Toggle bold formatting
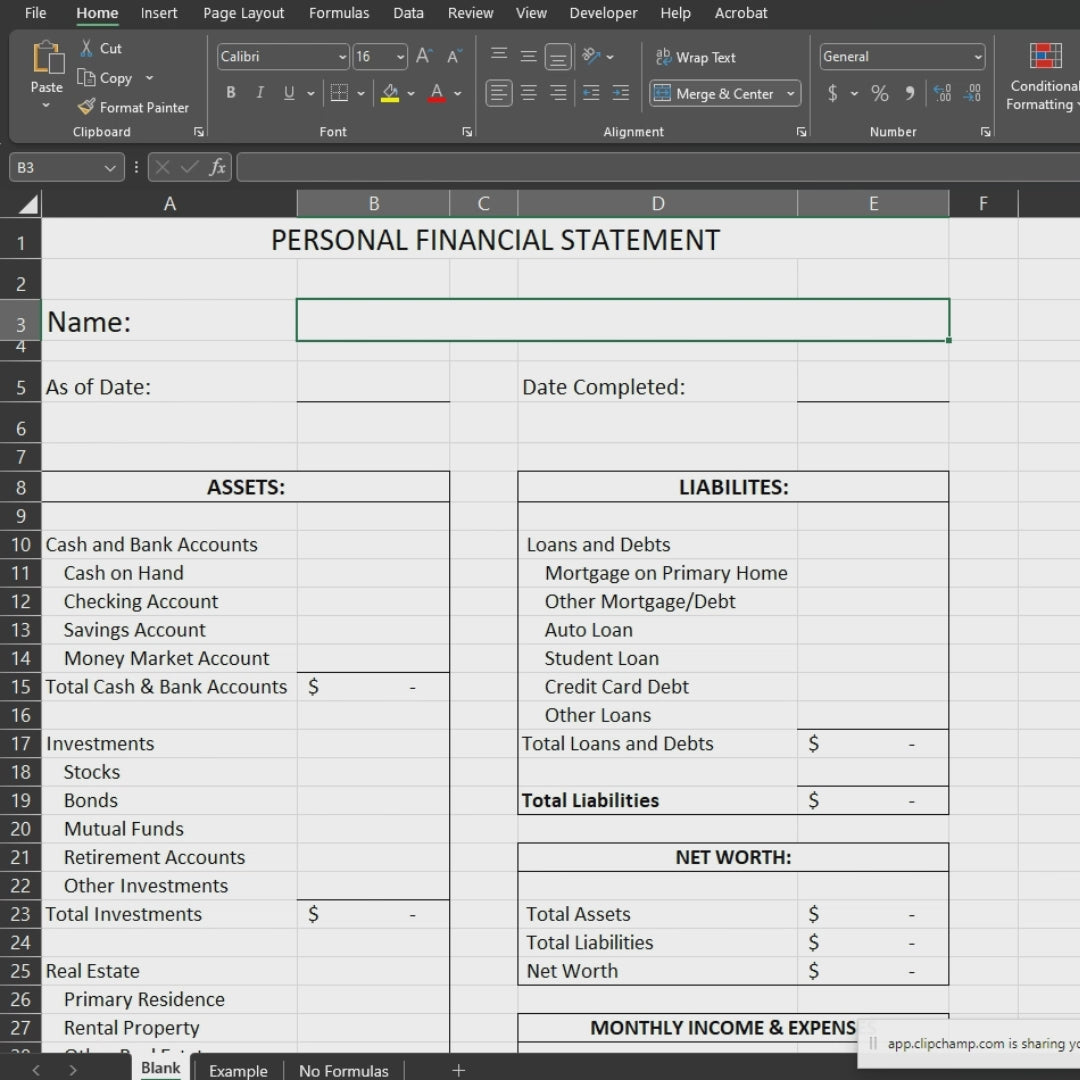Screen dimensions: 1080x1080 coord(230,92)
